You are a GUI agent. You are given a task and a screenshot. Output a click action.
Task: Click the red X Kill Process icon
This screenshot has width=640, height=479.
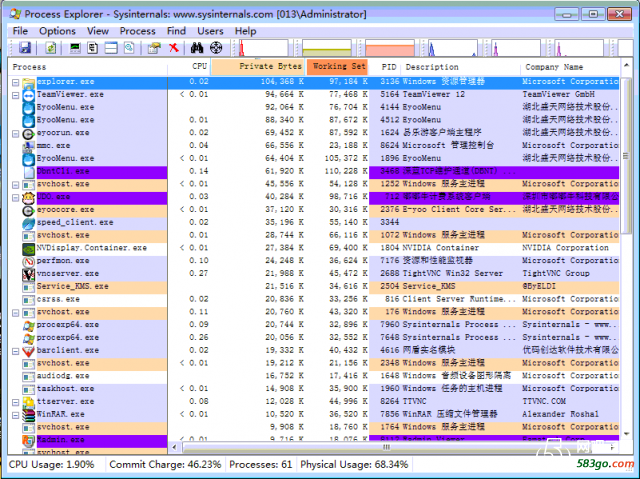point(174,48)
